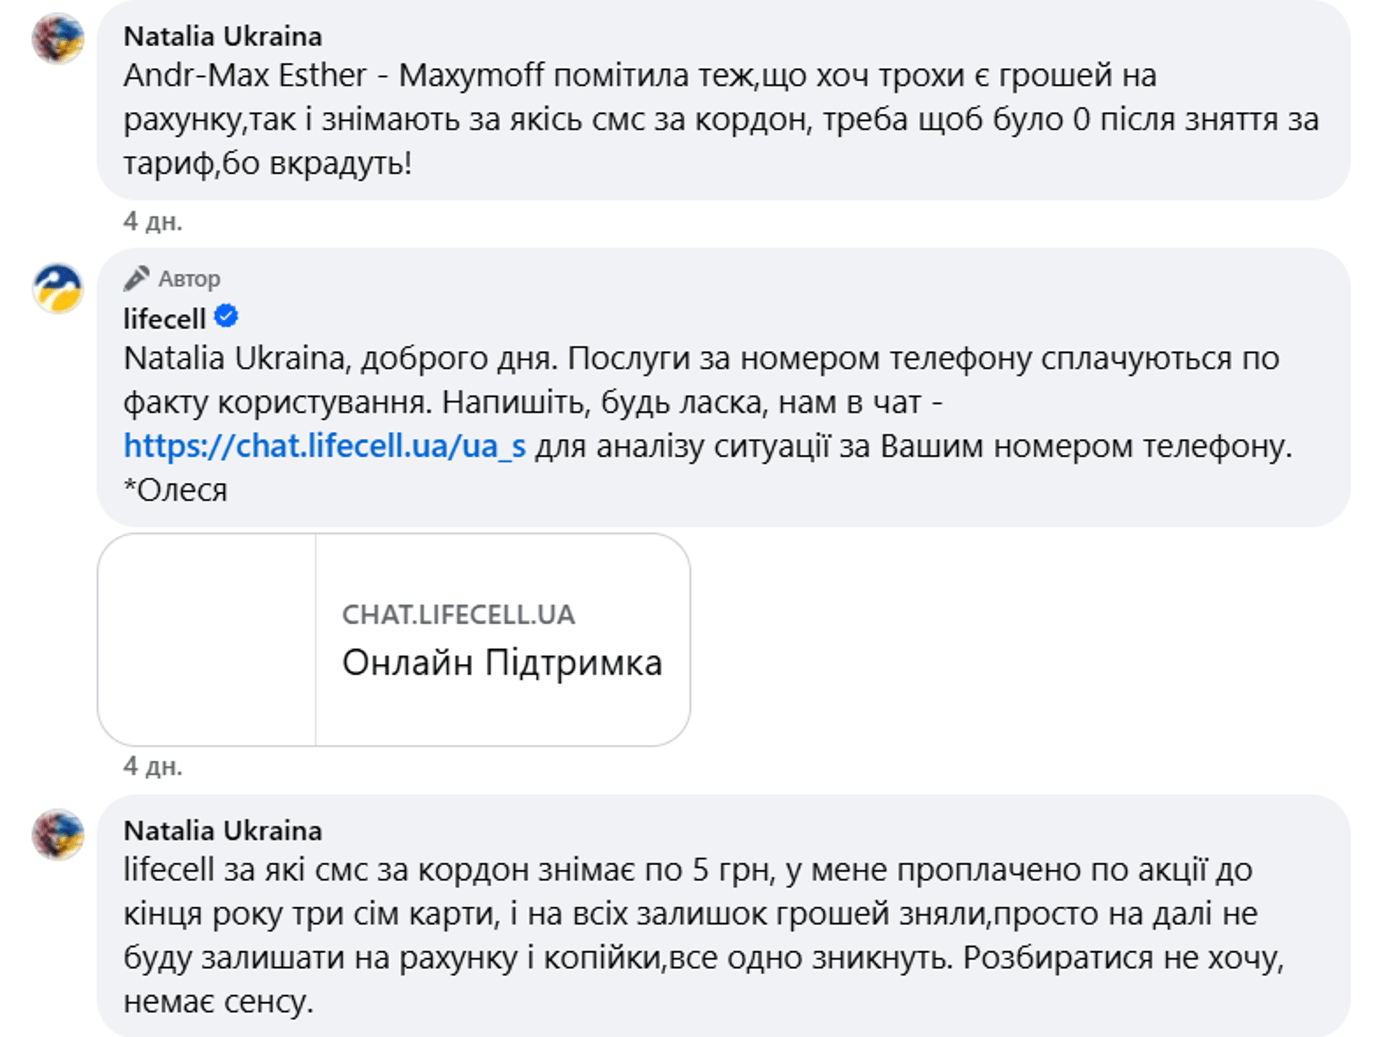Click the "немає сенсу." line in the last comment
Screen dimensions: 1400x1037
click(x=218, y=1001)
